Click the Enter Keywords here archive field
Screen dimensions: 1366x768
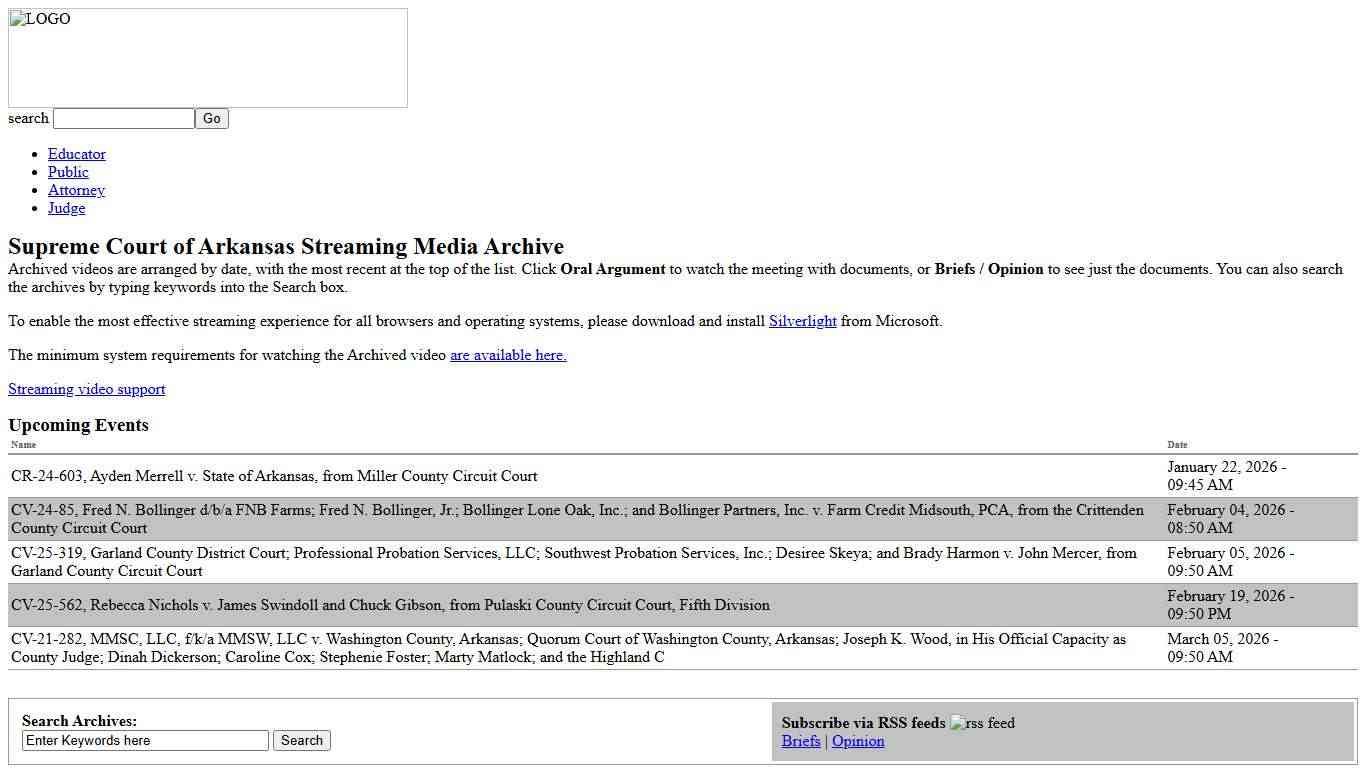(145, 741)
